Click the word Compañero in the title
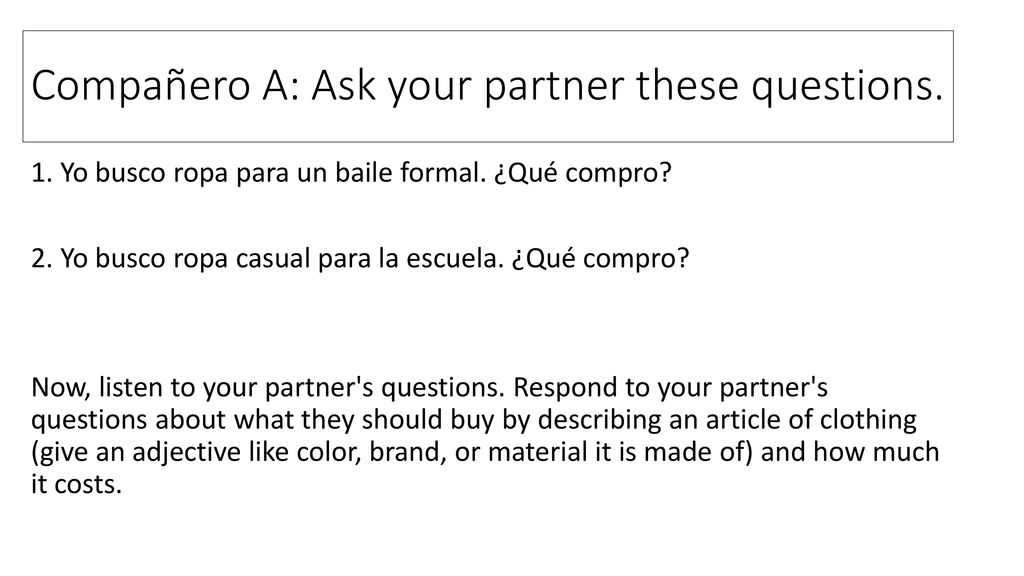The width and height of the screenshot is (1024, 576). tap(141, 86)
